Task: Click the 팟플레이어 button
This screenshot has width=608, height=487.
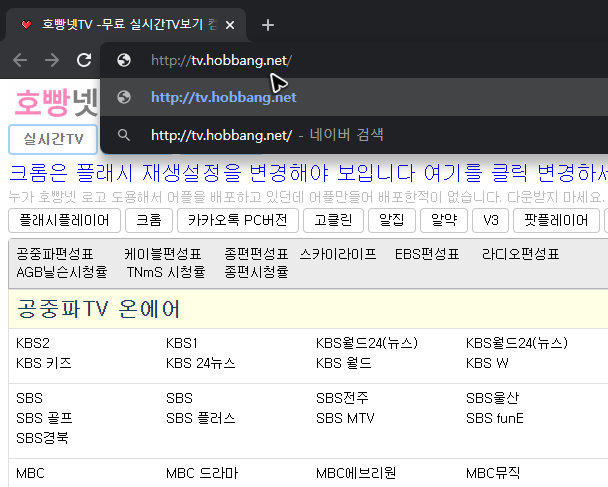Action: [556, 220]
